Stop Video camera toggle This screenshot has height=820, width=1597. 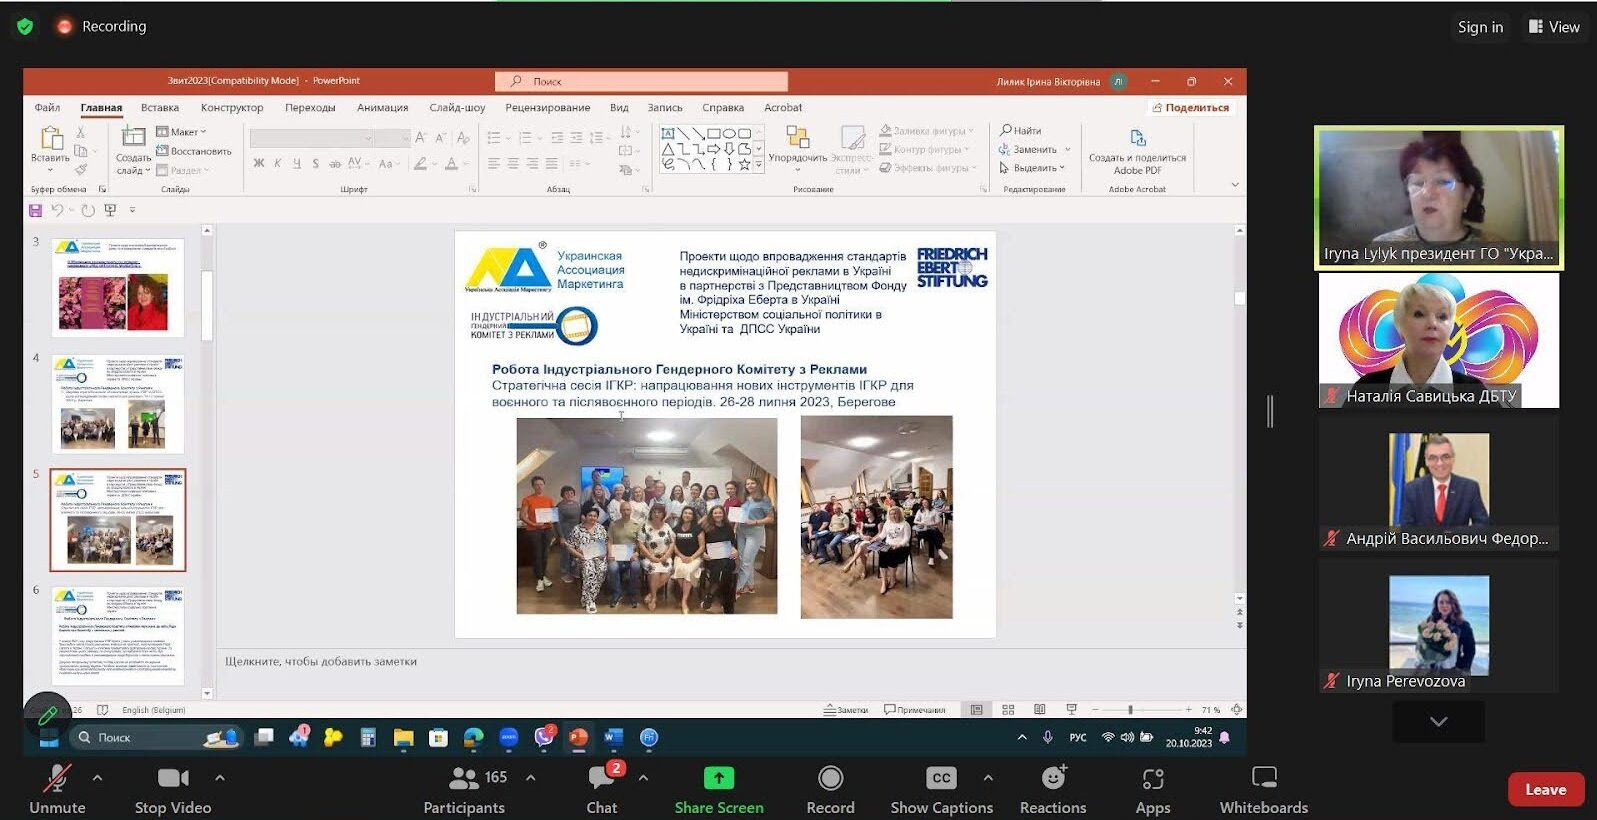pos(173,778)
